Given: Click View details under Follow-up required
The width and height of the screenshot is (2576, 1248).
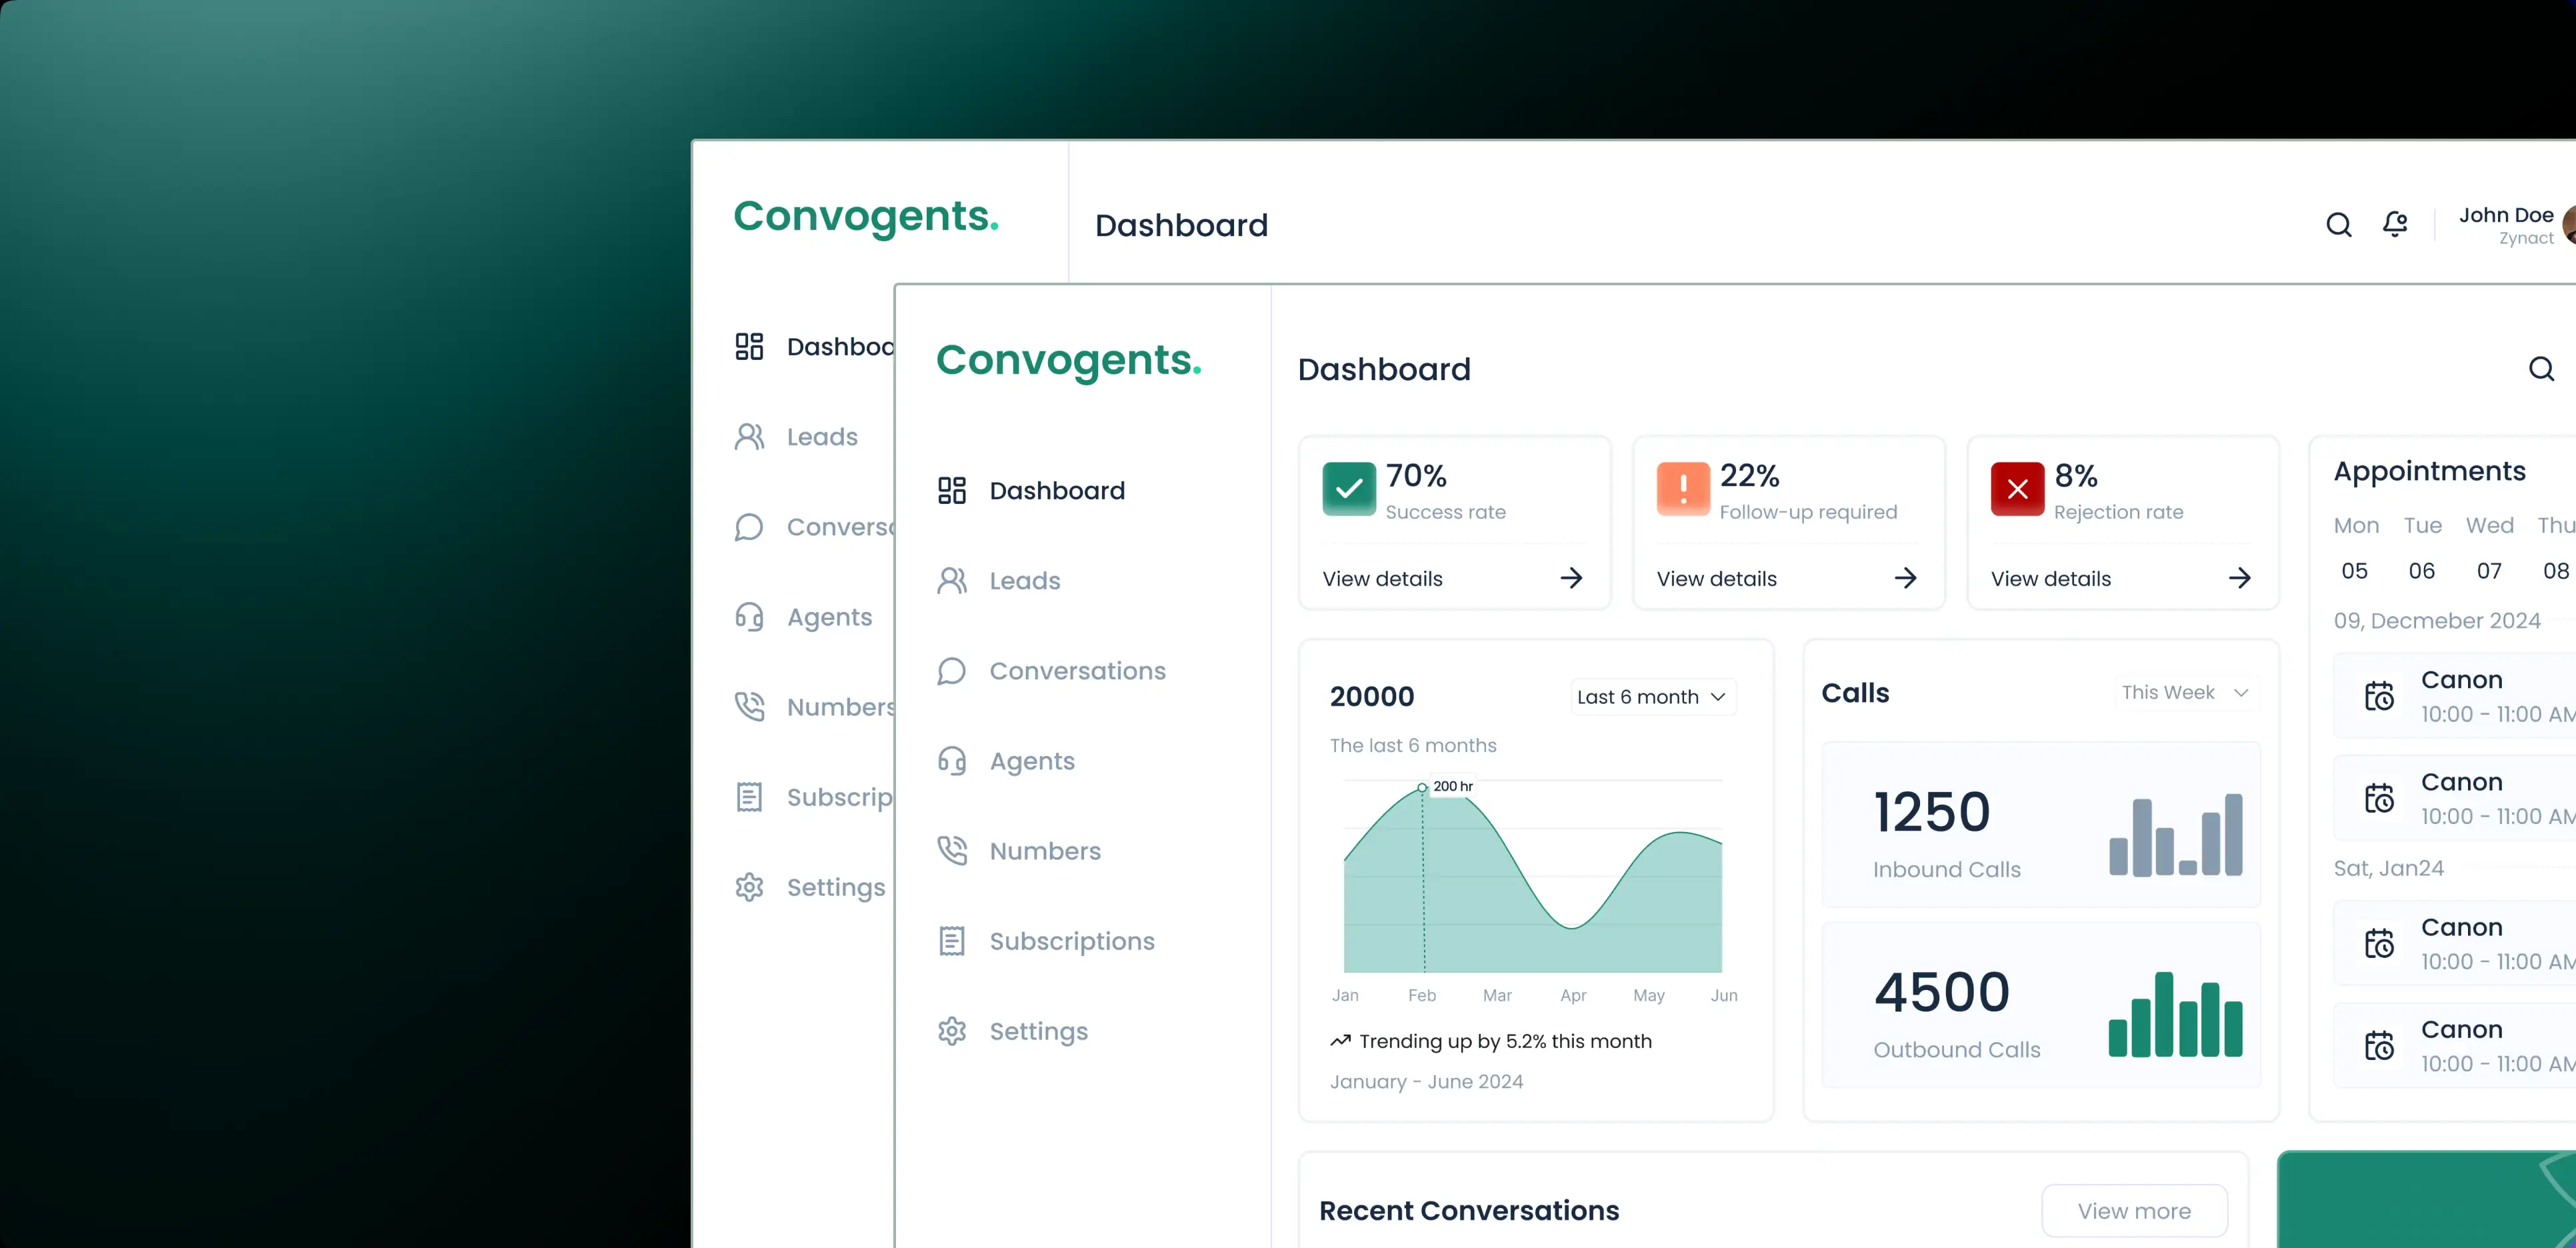Looking at the screenshot, I should pyautogui.click(x=1716, y=579).
